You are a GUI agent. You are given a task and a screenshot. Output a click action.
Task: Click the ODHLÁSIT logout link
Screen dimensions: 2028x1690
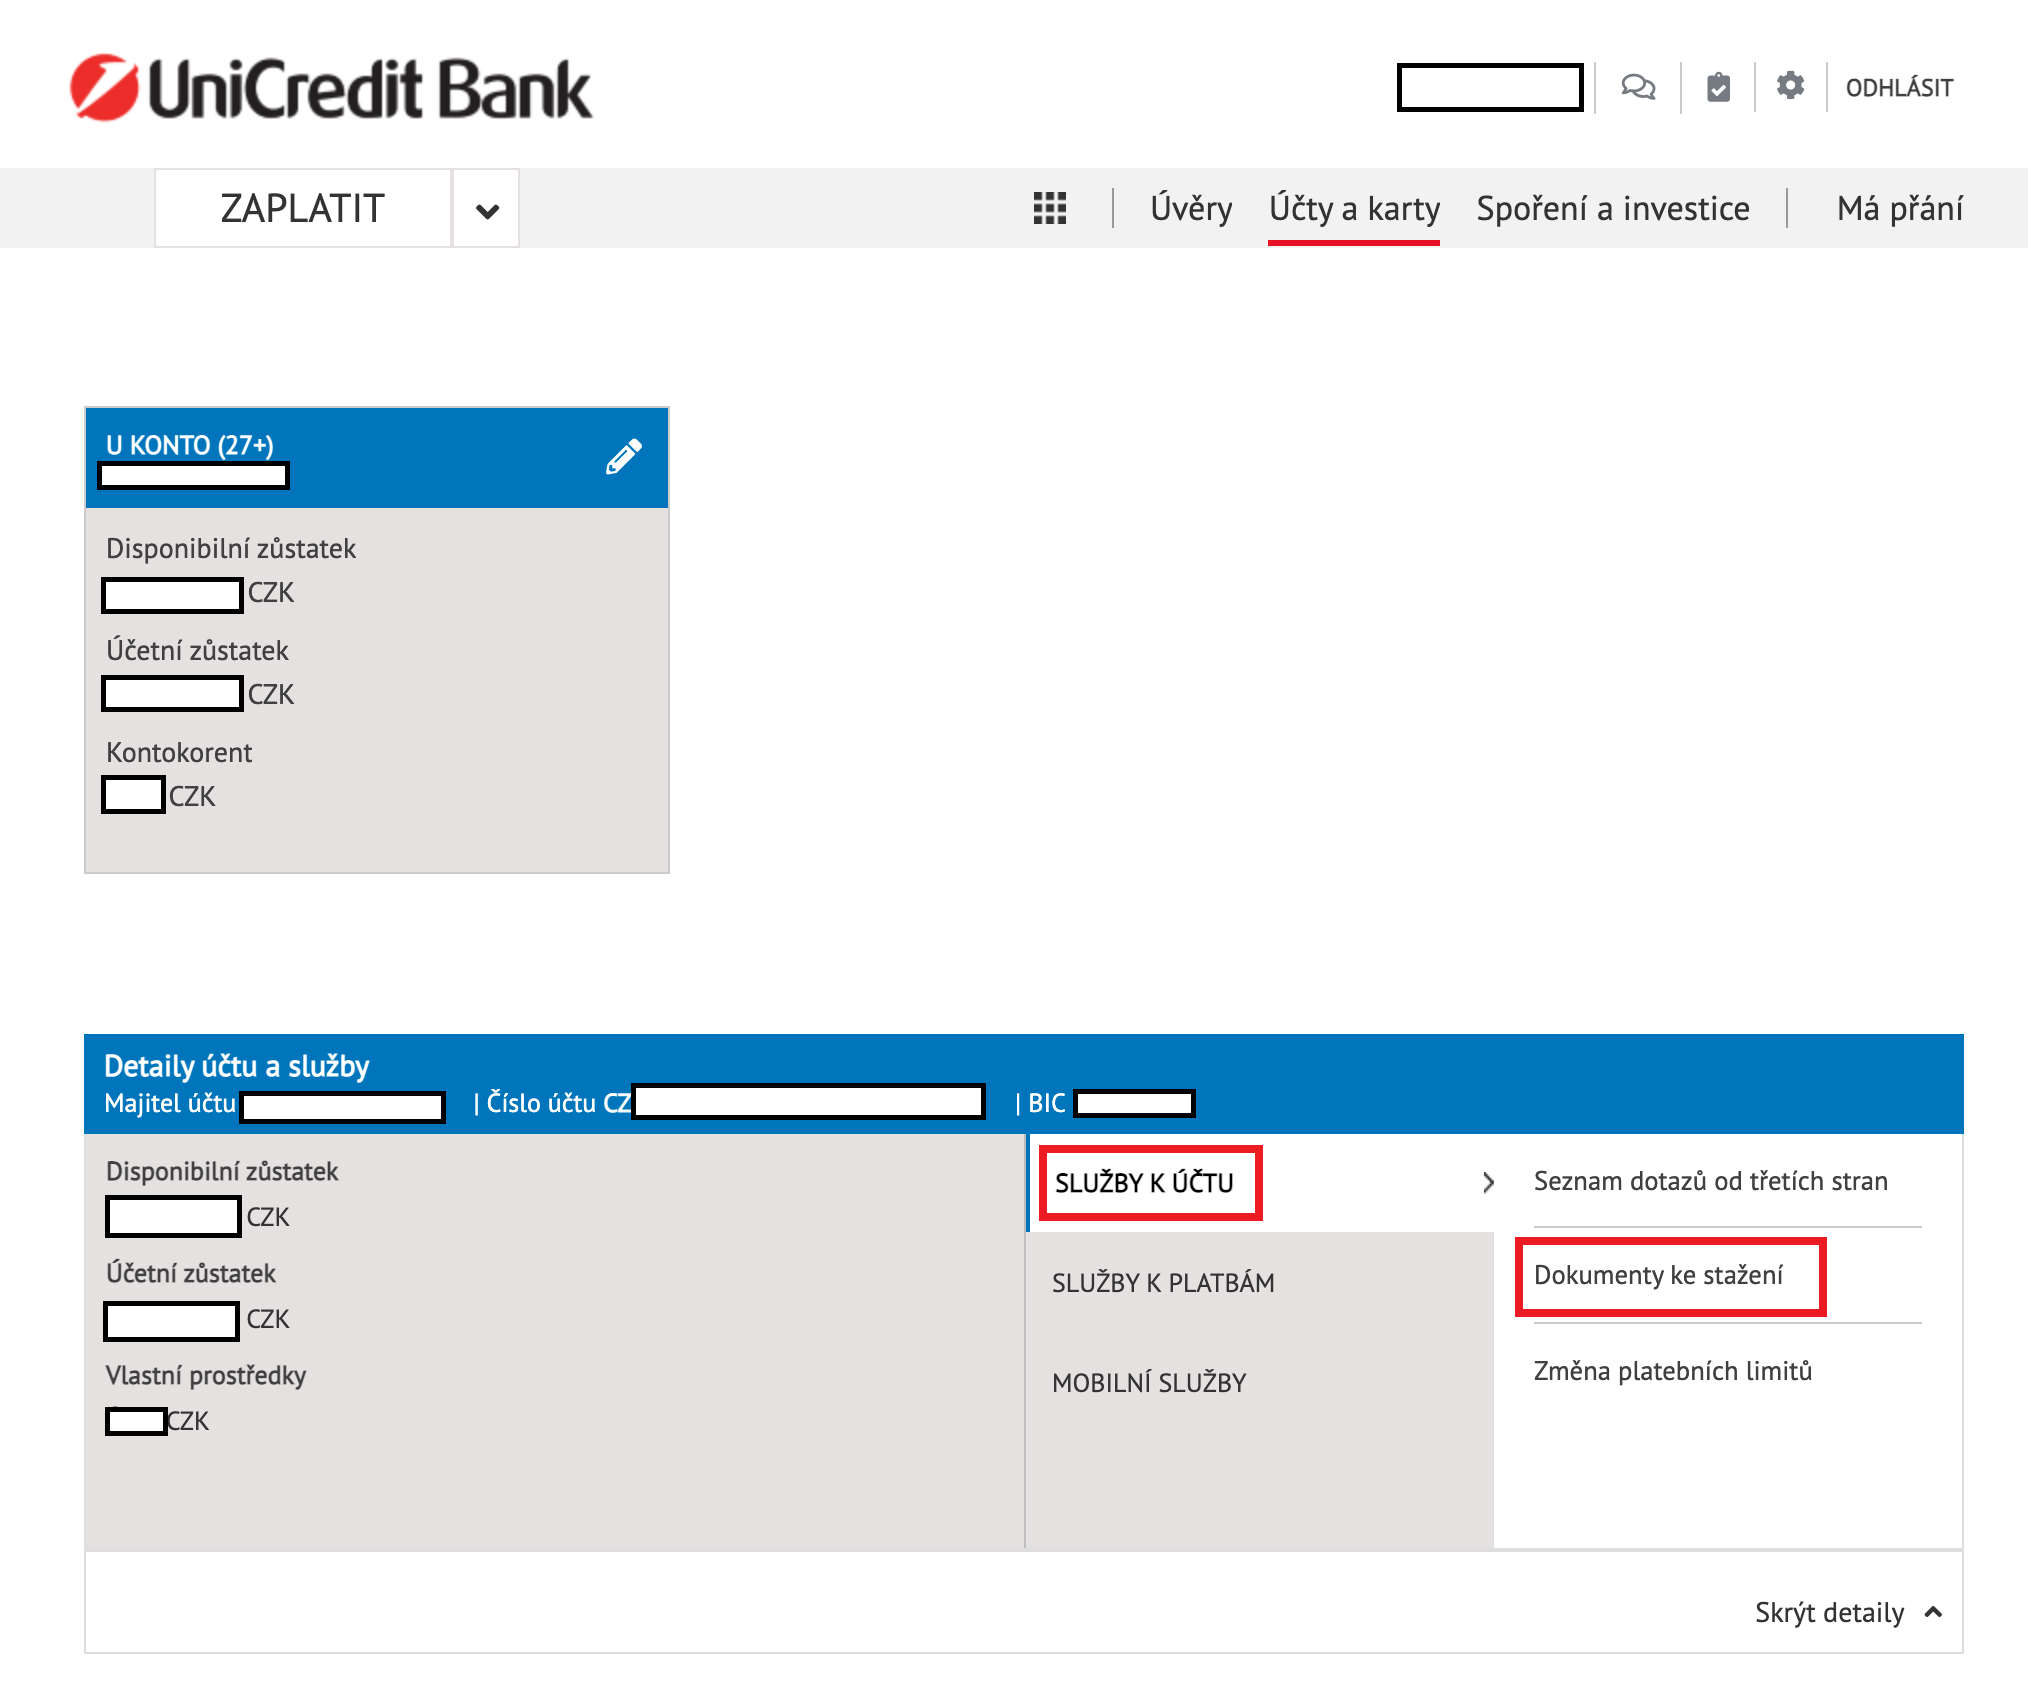[x=1899, y=88]
